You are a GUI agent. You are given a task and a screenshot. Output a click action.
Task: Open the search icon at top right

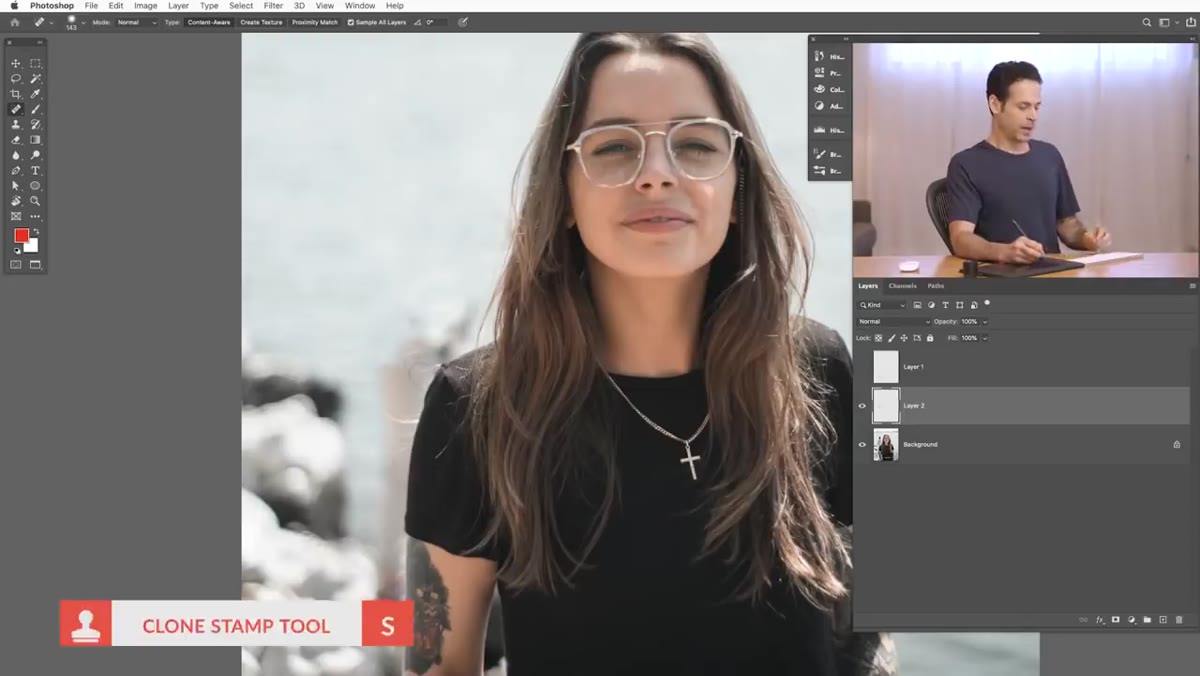(x=1147, y=22)
